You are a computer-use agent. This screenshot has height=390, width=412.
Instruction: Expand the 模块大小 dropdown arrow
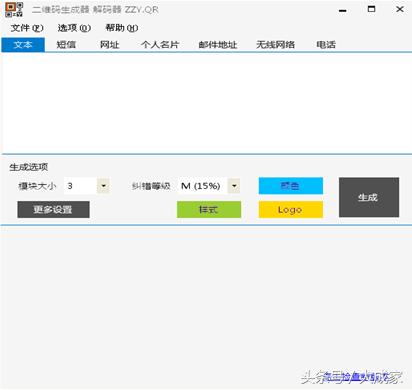103,186
